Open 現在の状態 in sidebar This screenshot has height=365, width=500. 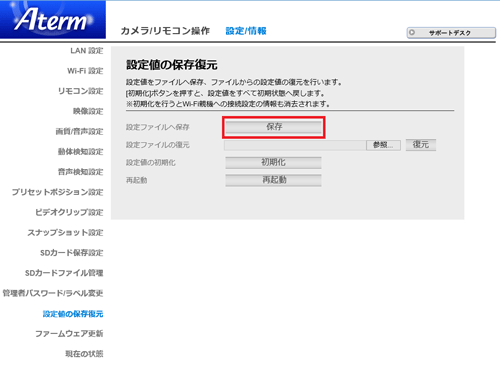click(84, 354)
